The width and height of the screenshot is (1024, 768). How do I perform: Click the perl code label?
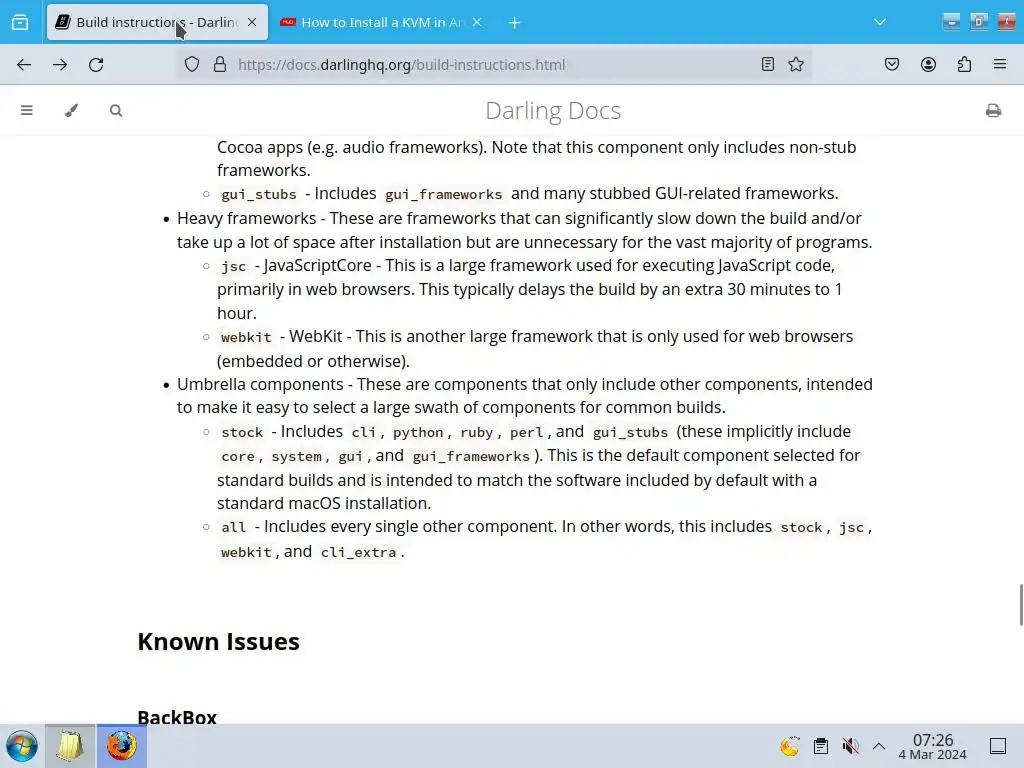(526, 432)
